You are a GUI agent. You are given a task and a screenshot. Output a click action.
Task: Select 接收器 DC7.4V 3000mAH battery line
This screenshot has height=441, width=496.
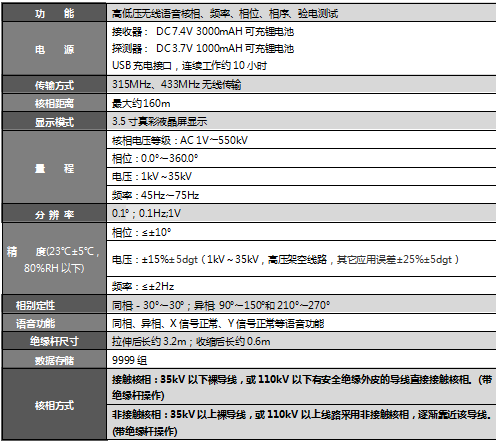point(203,32)
